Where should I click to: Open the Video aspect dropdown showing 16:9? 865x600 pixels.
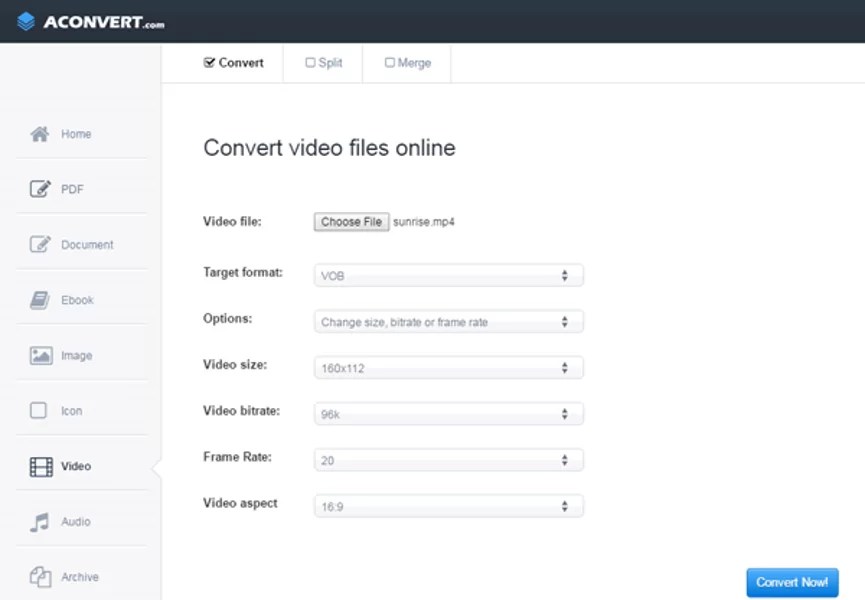447,505
